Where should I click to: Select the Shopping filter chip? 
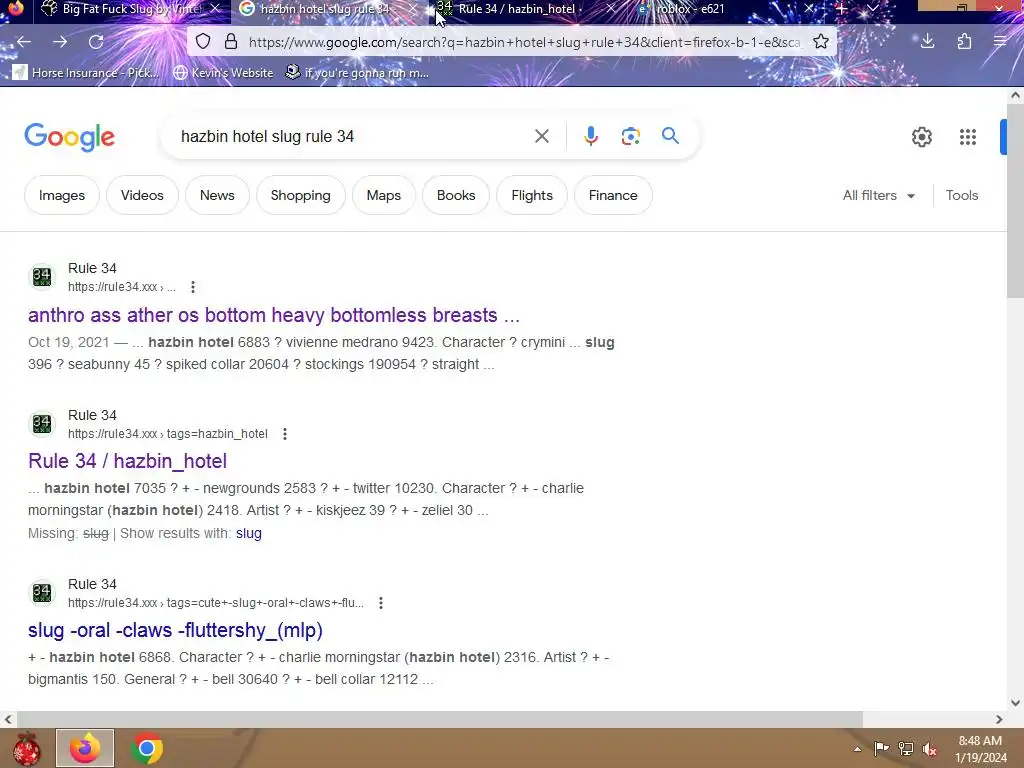point(300,195)
